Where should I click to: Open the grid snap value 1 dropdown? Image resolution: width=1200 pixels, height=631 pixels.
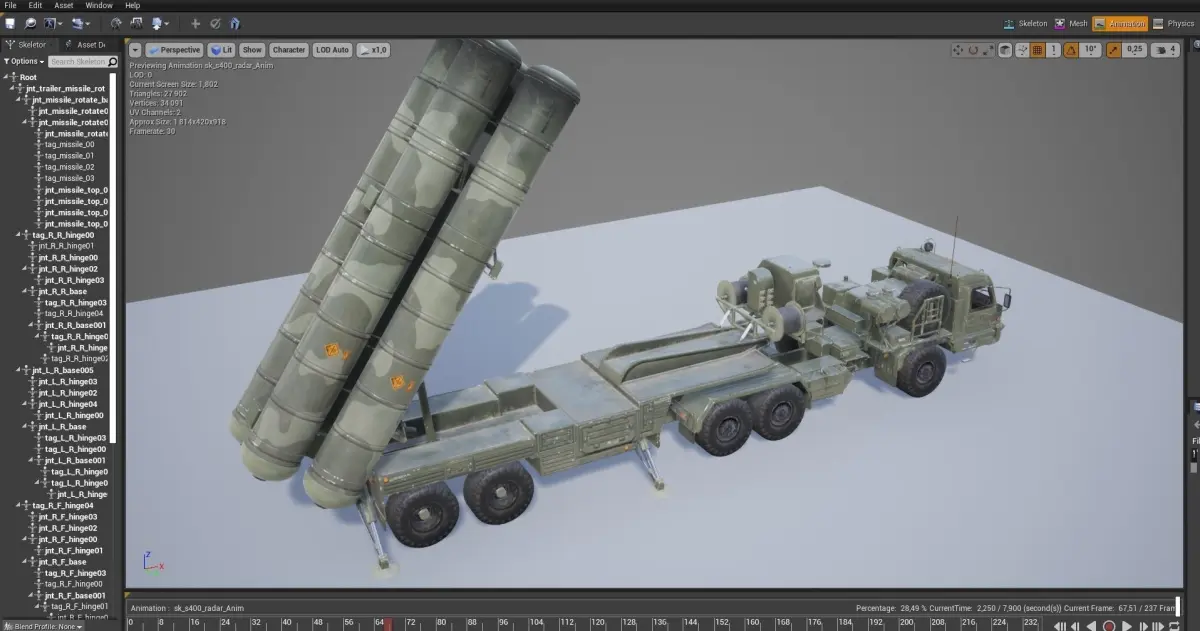[x=1053, y=50]
